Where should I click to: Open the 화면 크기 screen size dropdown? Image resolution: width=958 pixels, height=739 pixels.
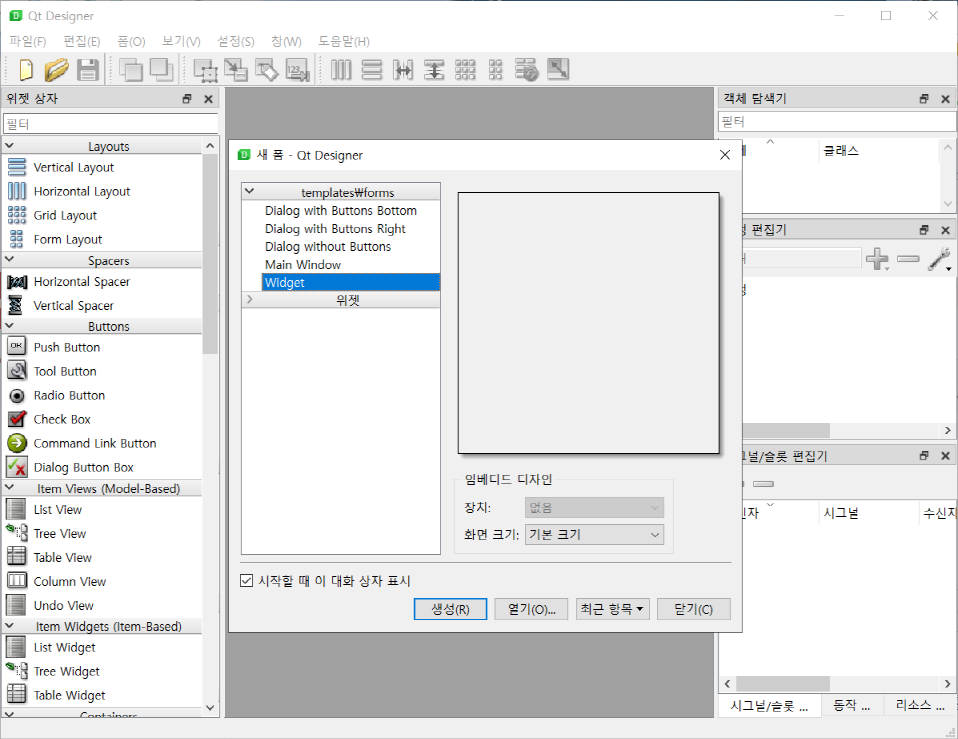tap(594, 534)
